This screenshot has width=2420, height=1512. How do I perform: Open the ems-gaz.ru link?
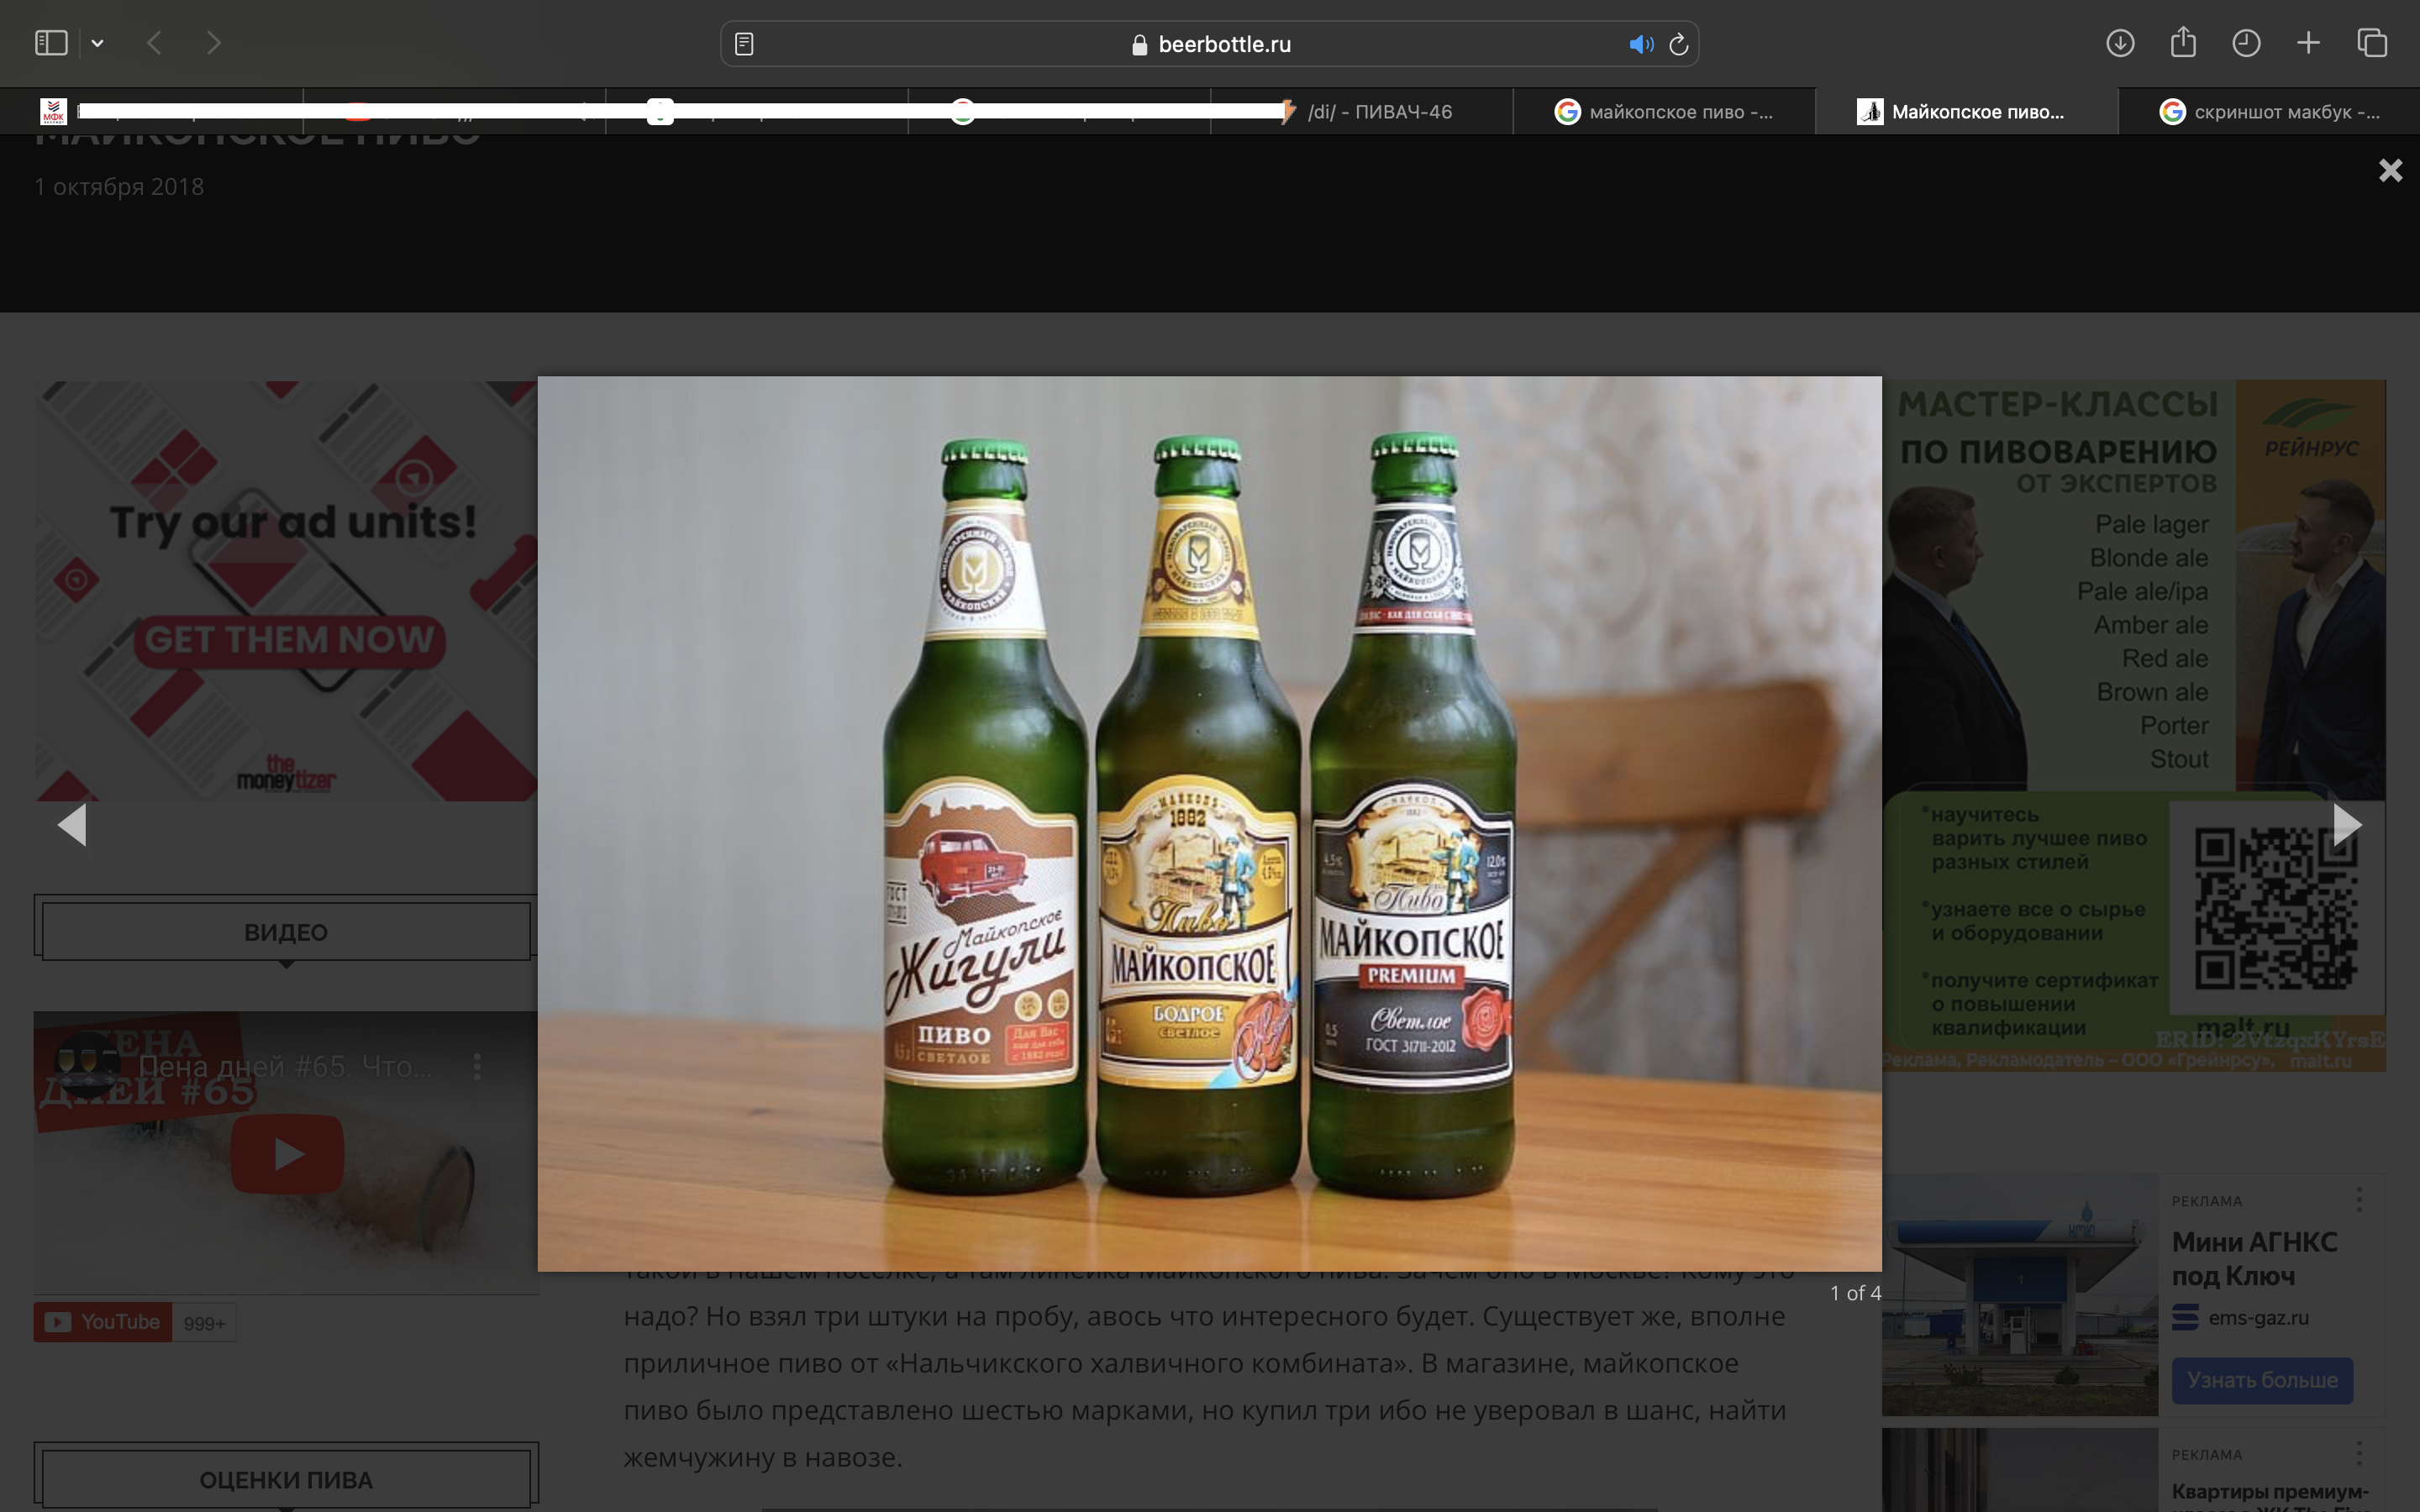click(x=2258, y=1318)
